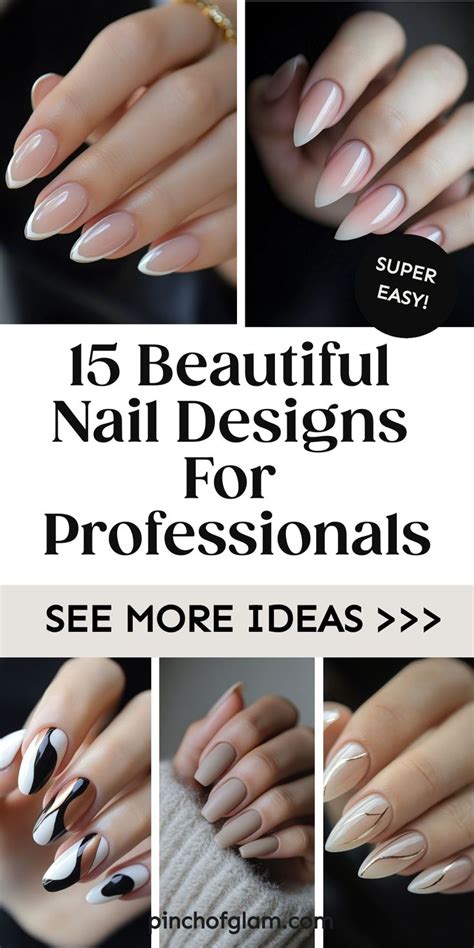The height and width of the screenshot is (948, 474).
Task: Open the pink ombre almond nails photo
Action: pyautogui.click(x=360, y=162)
